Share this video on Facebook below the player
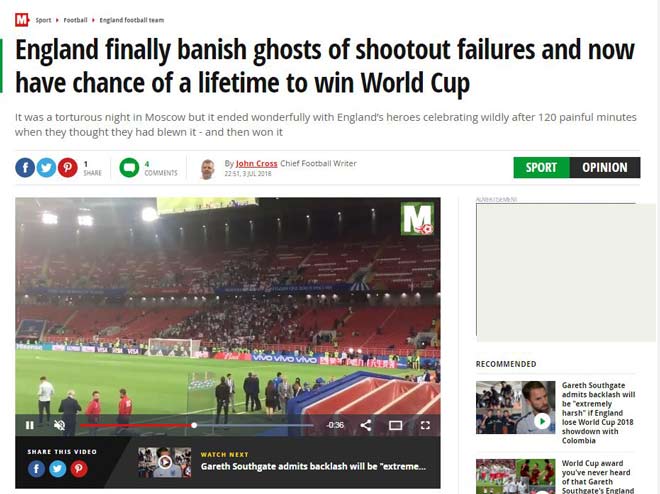660x494 pixels. 37,469
